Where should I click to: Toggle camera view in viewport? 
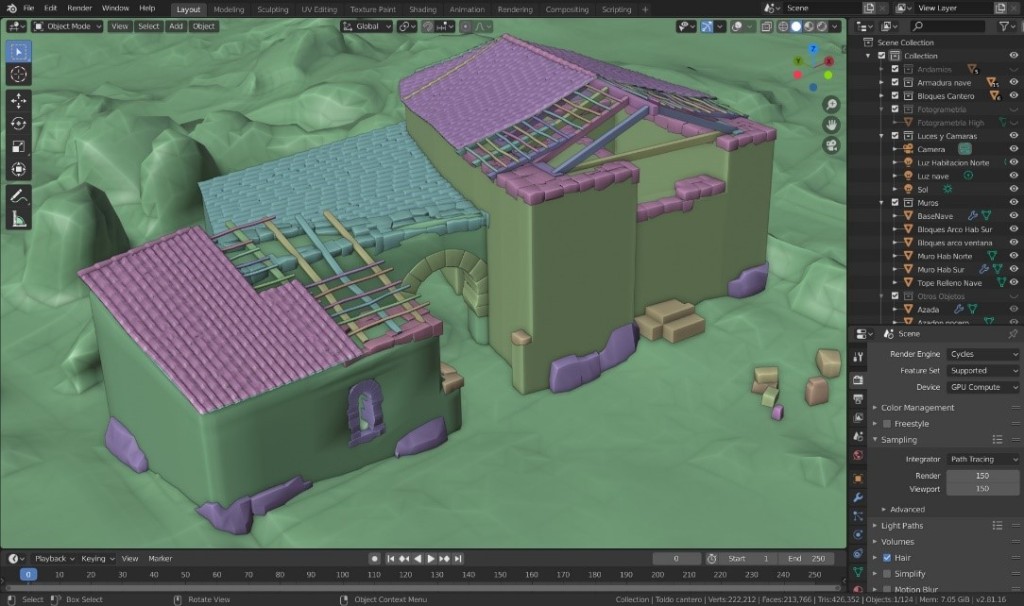coord(831,146)
